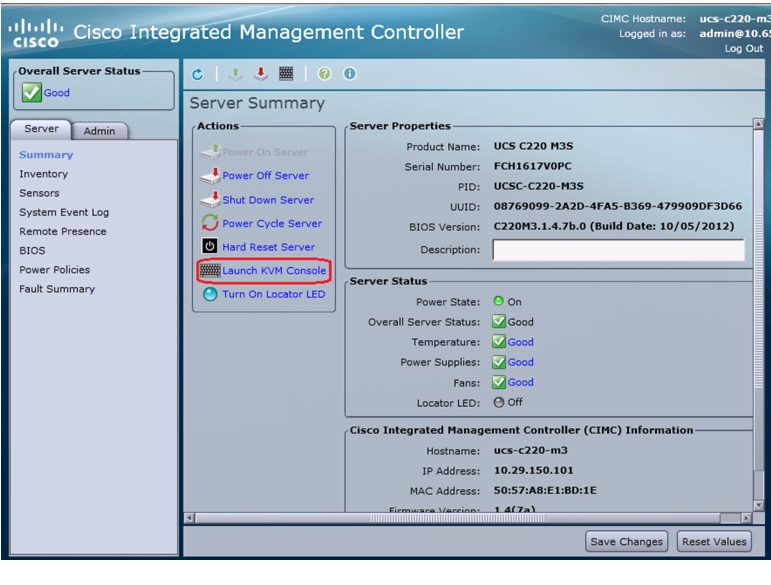
Task: Click the vertical scrollbar thumb
Action: (x=759, y=300)
